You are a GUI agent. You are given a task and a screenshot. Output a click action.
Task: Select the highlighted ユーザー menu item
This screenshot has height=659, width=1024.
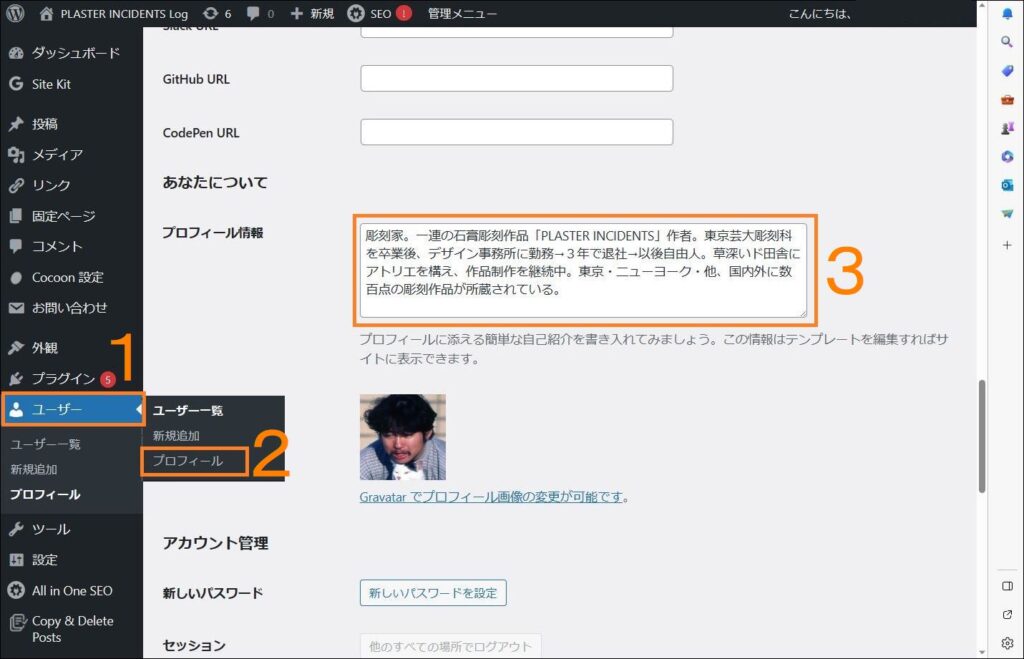click(72, 410)
